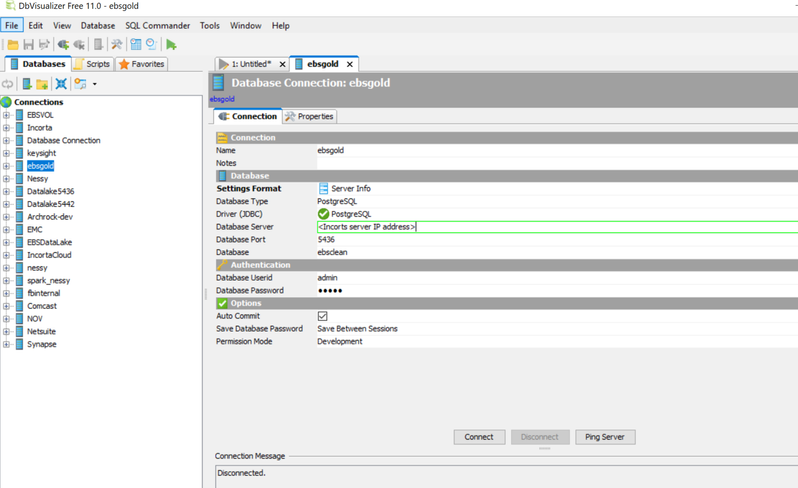Click the Save disk icon in toolbar
Viewport: 798px width, 488px height.
(x=29, y=44)
